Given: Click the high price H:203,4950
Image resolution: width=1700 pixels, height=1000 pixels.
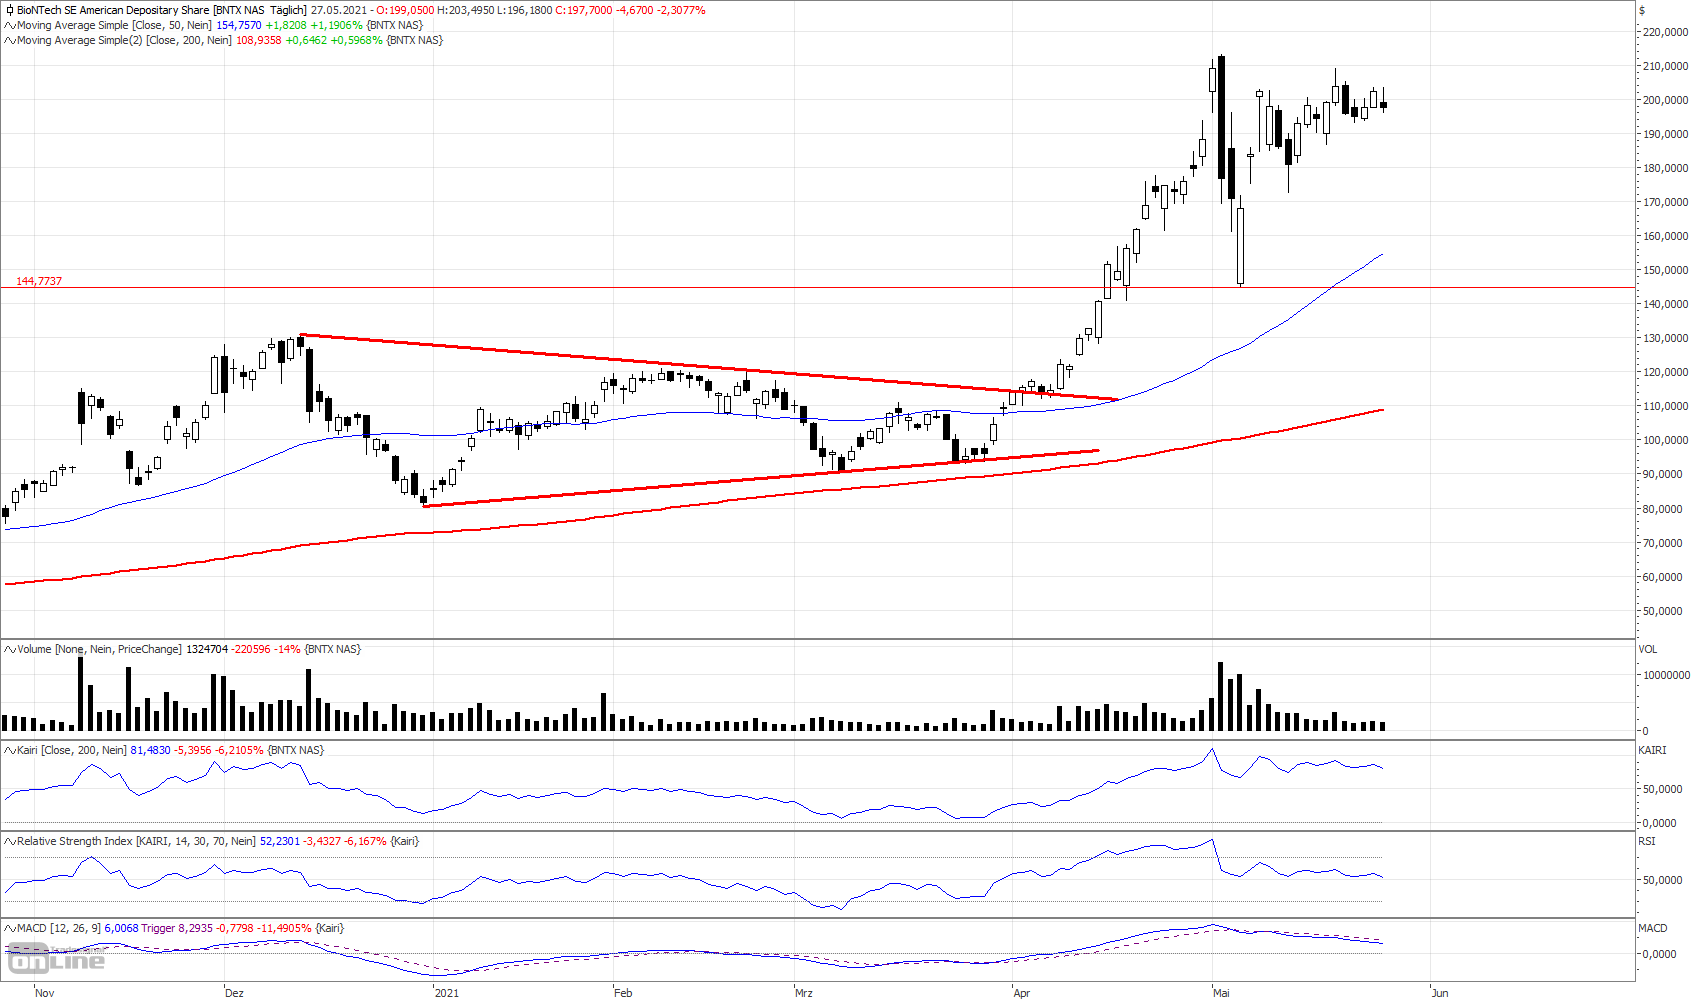Looking at the screenshot, I should (465, 10).
